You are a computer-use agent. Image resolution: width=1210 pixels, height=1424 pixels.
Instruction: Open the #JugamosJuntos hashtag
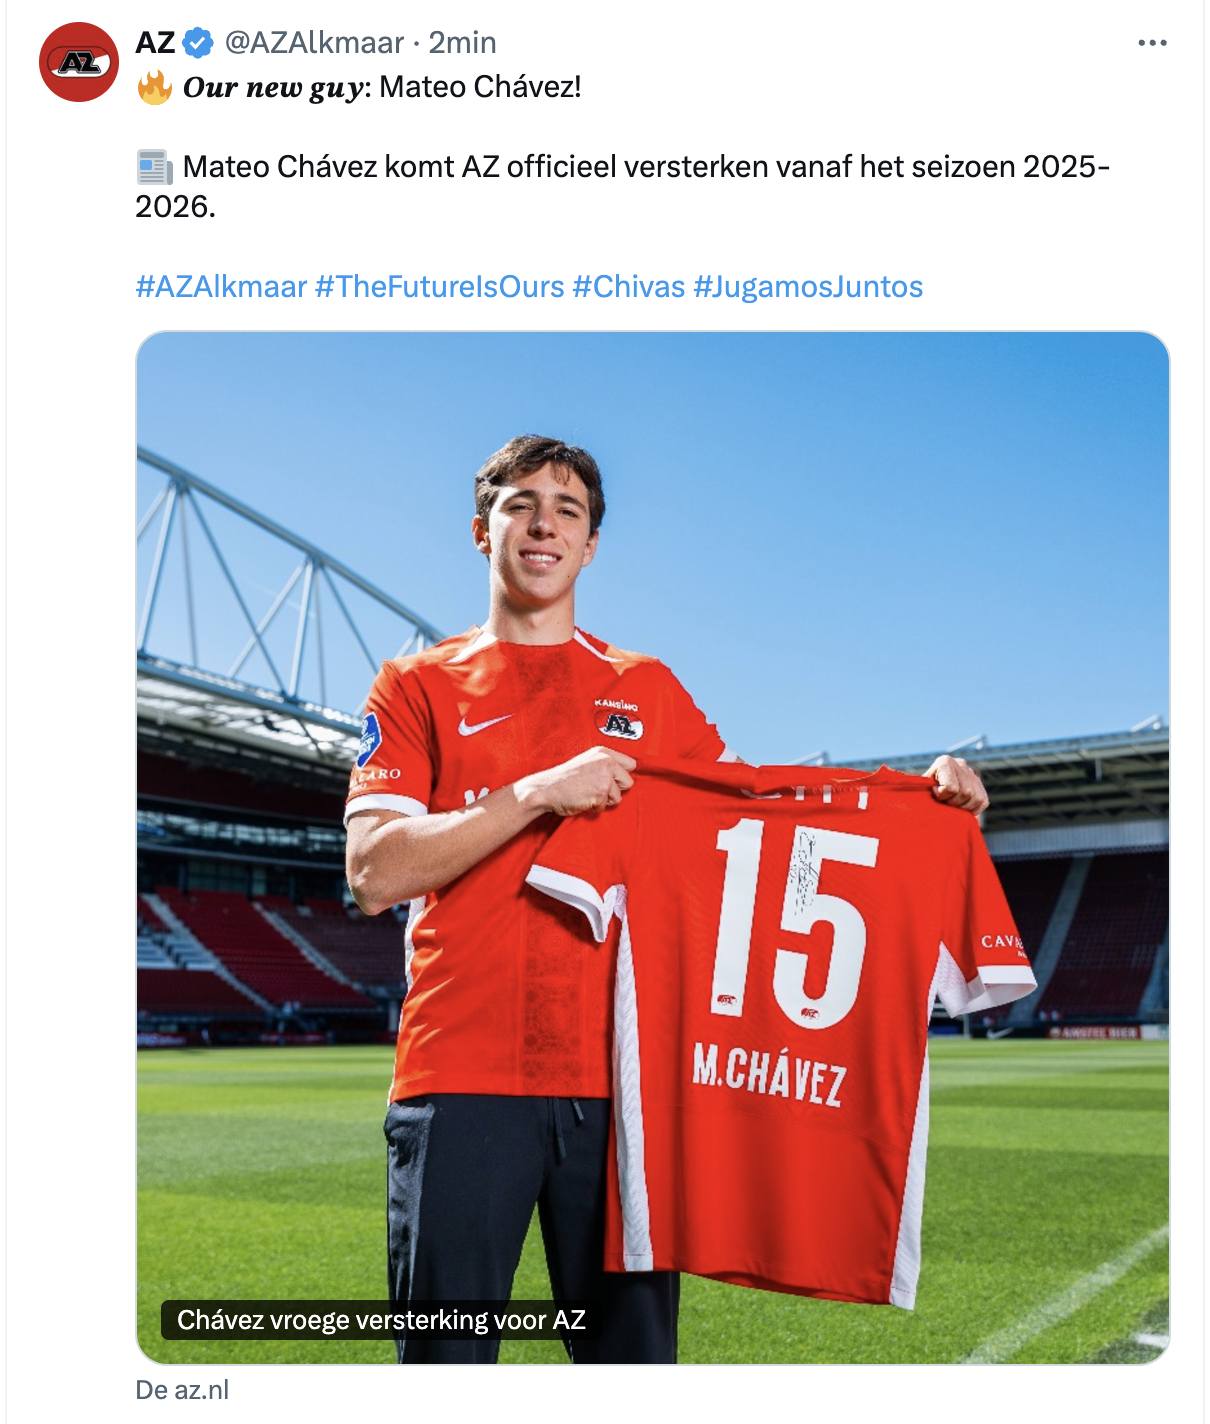808,287
